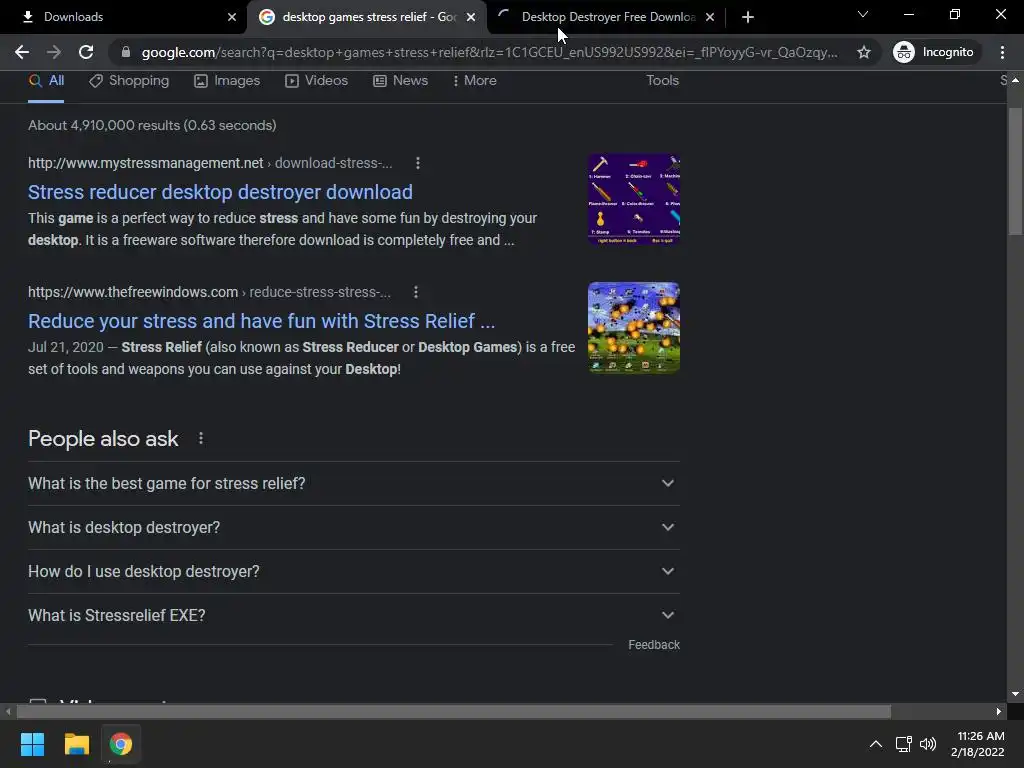Open Chrome's three-dot menu
The width and height of the screenshot is (1024, 768).
click(x=1002, y=52)
